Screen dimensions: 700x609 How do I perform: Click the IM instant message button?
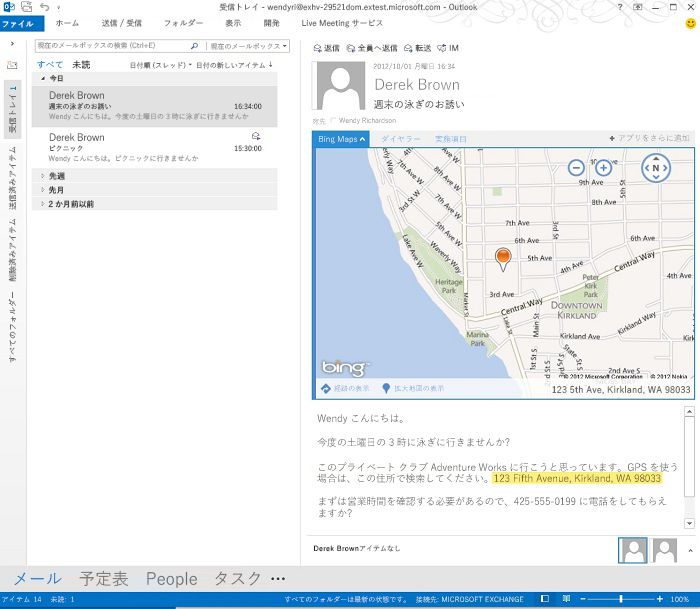pyautogui.click(x=448, y=48)
